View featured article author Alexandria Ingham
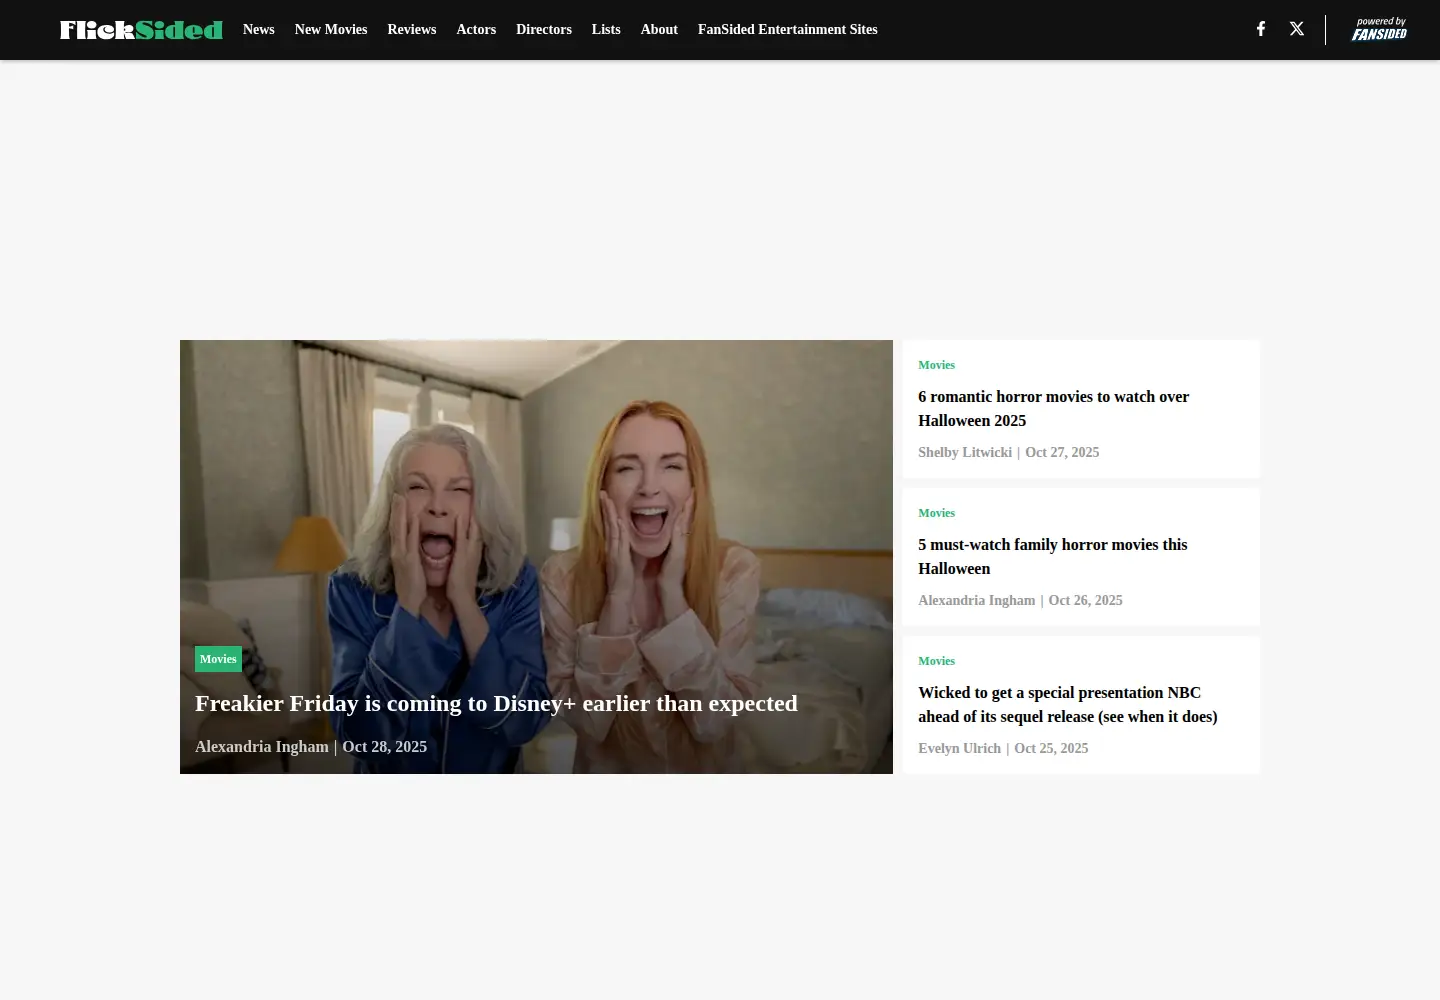The image size is (1440, 1000). [262, 747]
